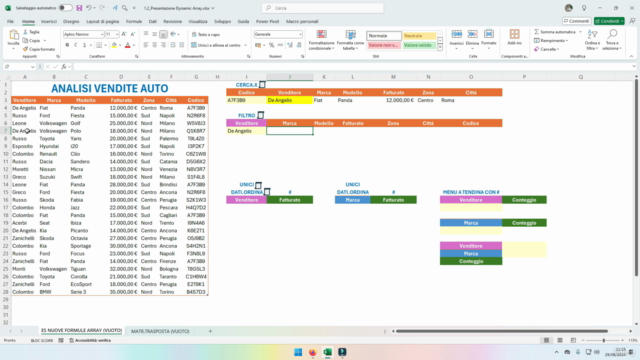Open the font size dropdown

[117, 34]
